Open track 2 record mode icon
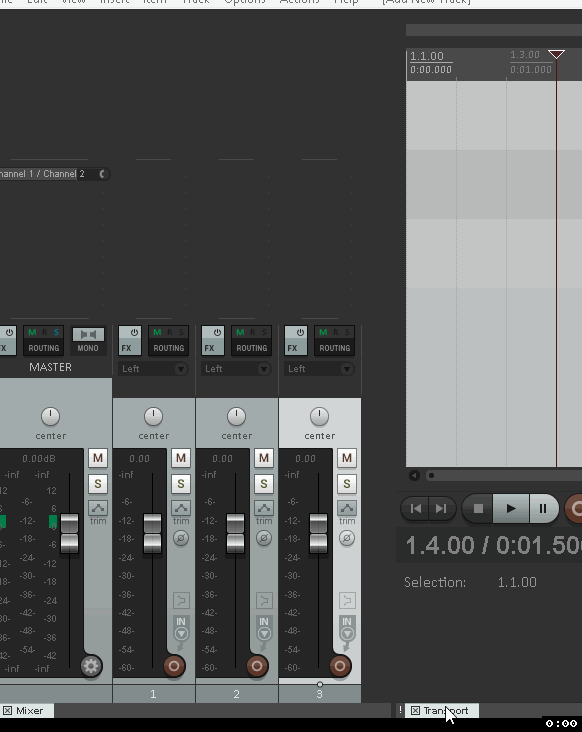The height and width of the screenshot is (732, 582). point(264,600)
